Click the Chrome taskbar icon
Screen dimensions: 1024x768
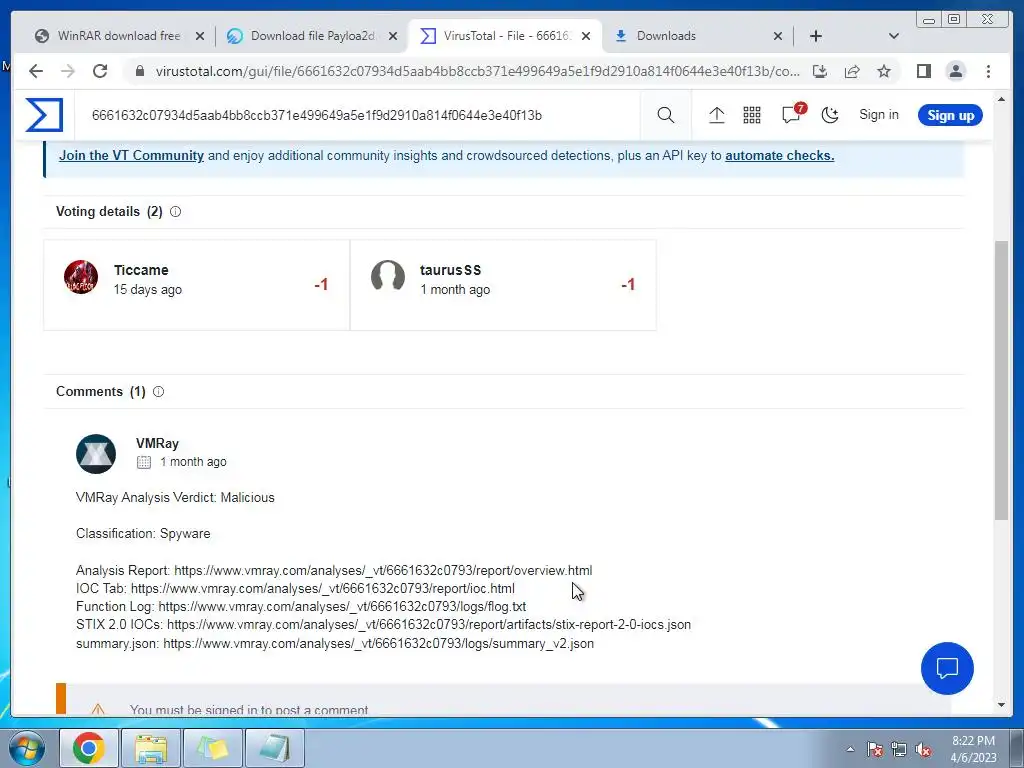click(89, 748)
